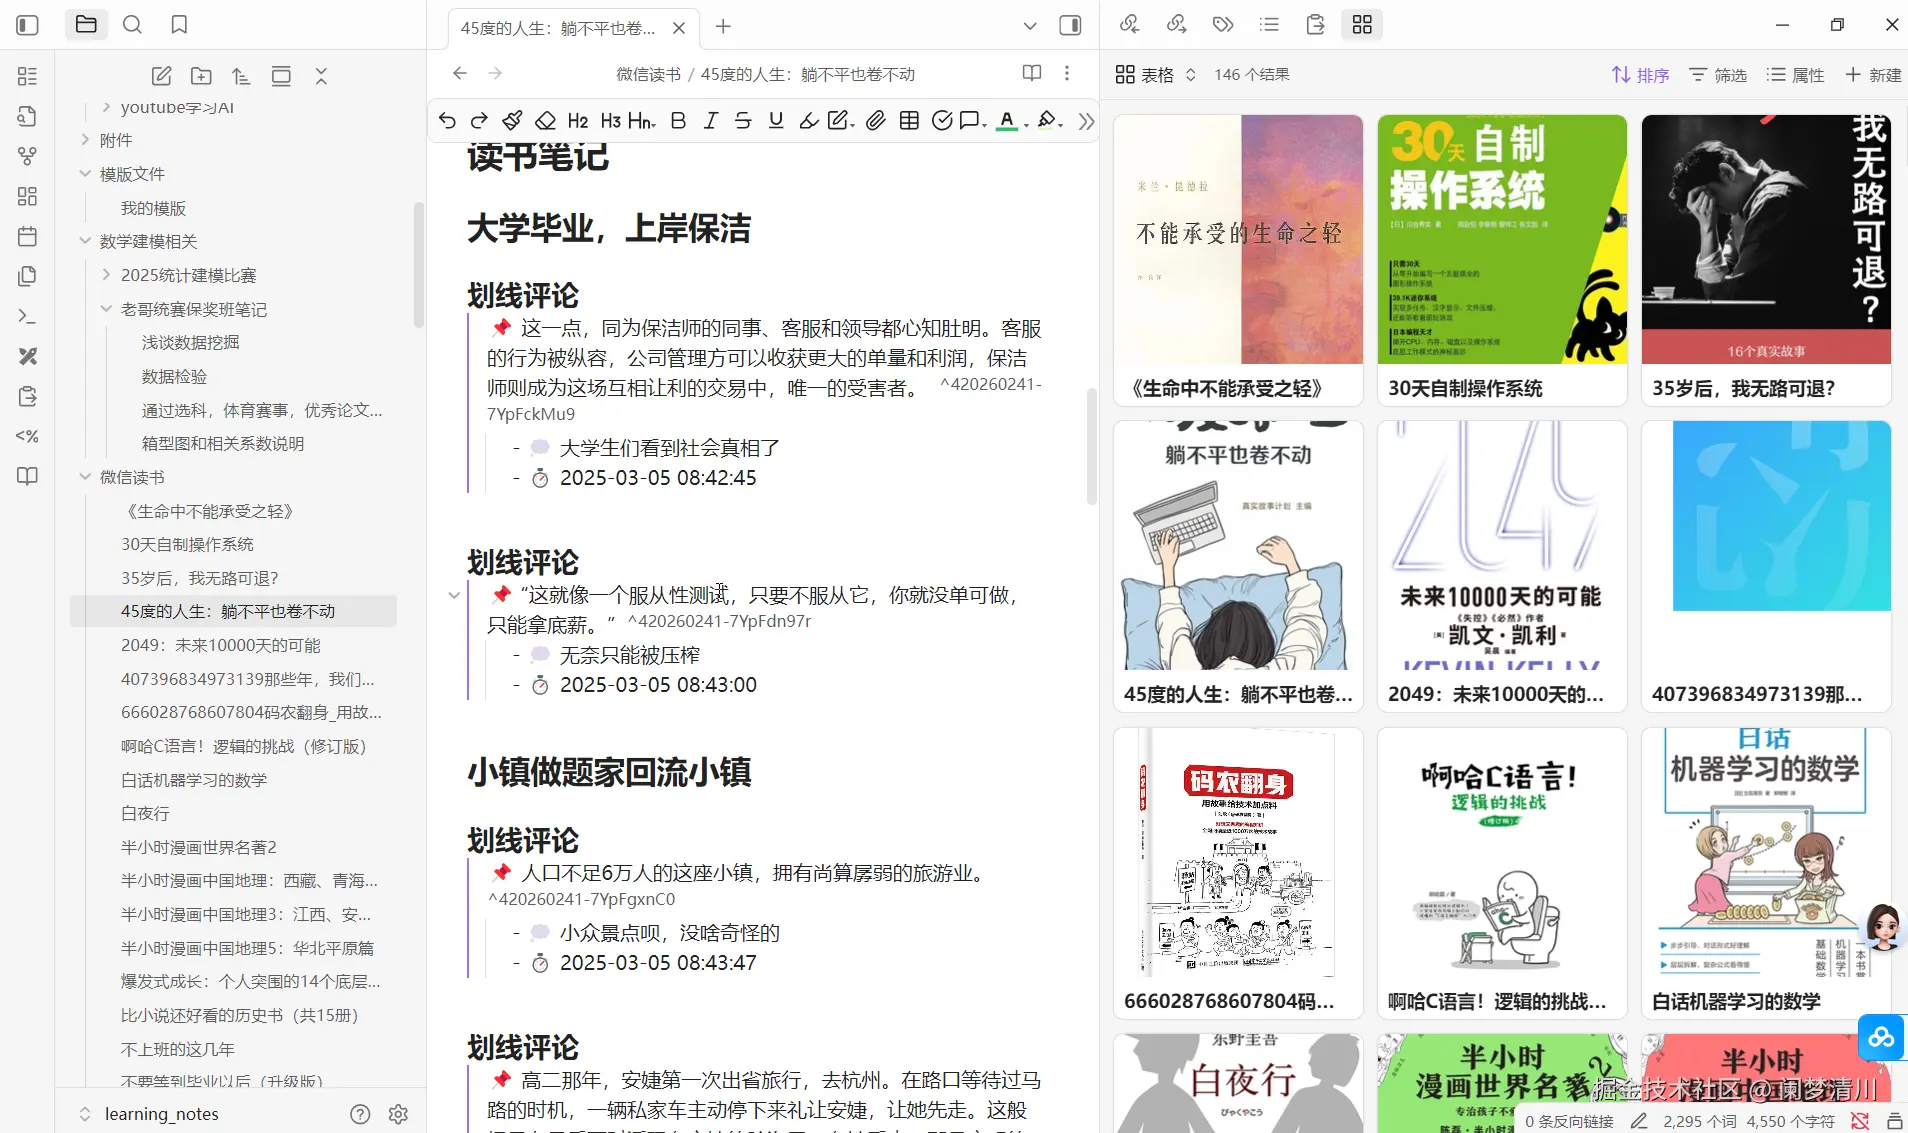Create a new folder in file explorer
Screen dimensions: 1908x1133
201,76
